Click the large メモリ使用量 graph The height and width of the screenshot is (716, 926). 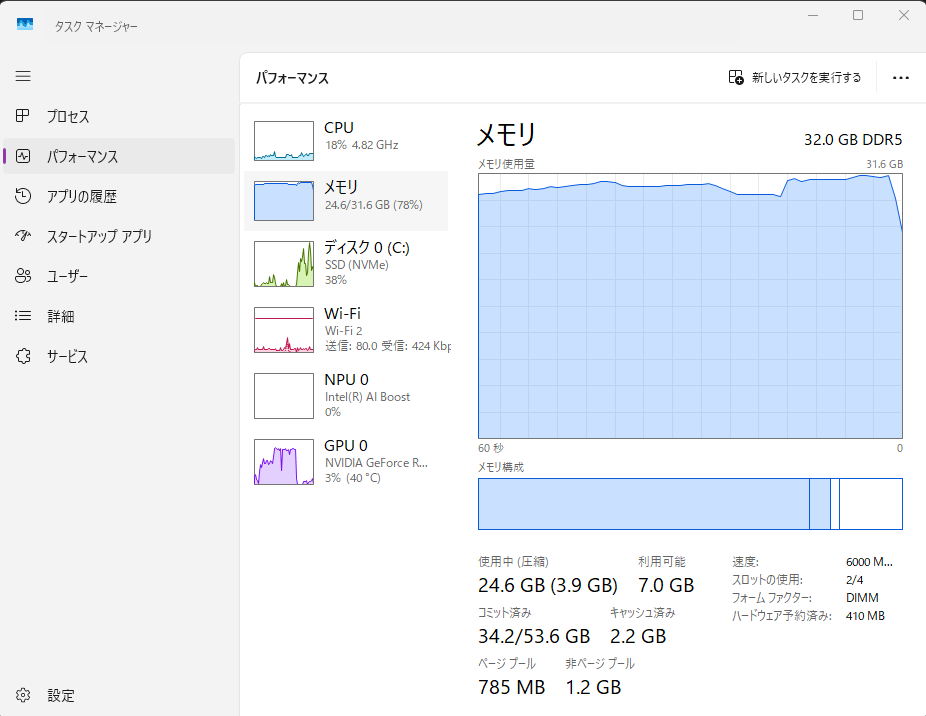click(690, 306)
